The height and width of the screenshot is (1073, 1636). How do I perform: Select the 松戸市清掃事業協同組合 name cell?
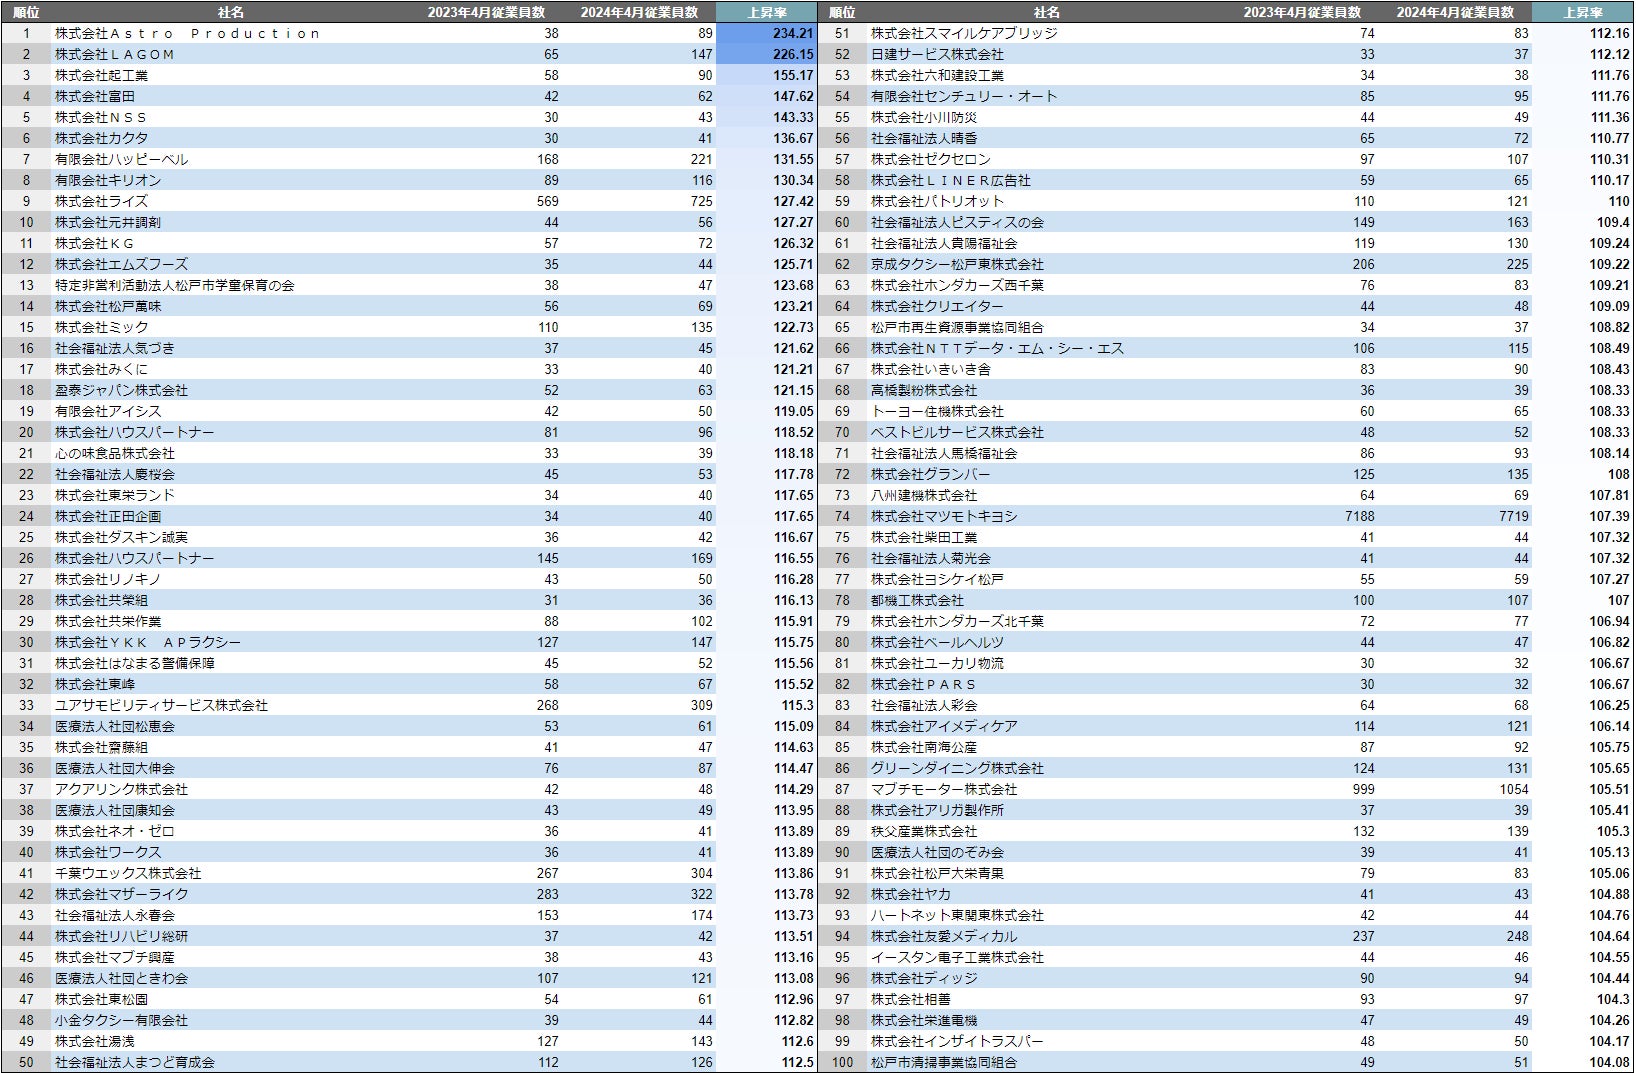tap(944, 1062)
